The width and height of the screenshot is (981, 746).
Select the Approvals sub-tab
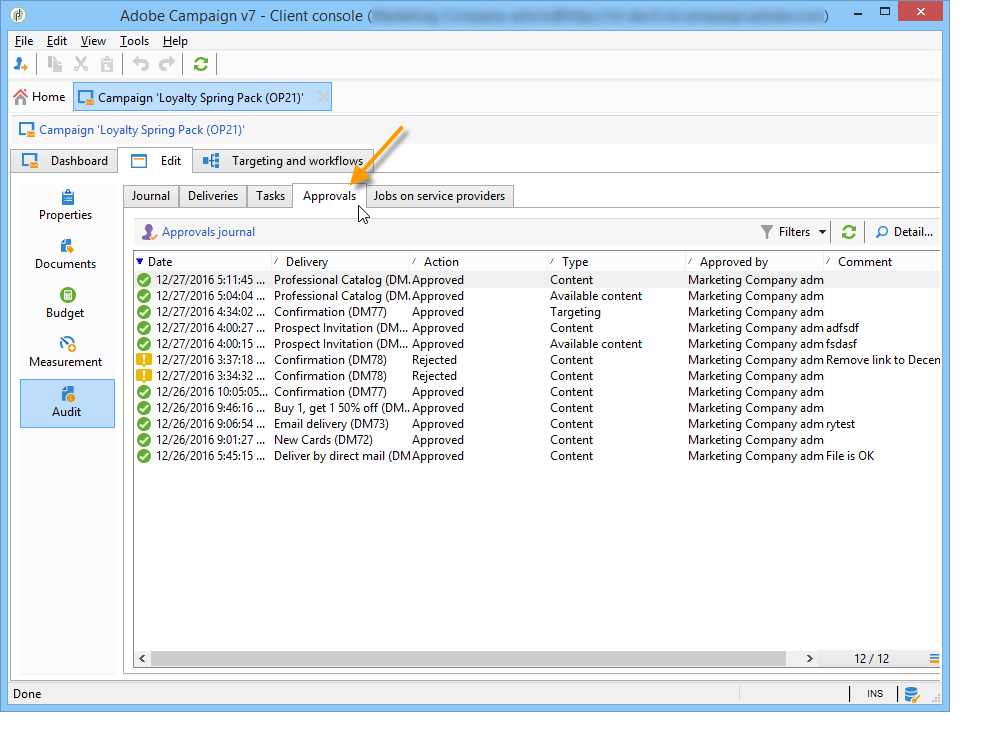click(x=329, y=196)
